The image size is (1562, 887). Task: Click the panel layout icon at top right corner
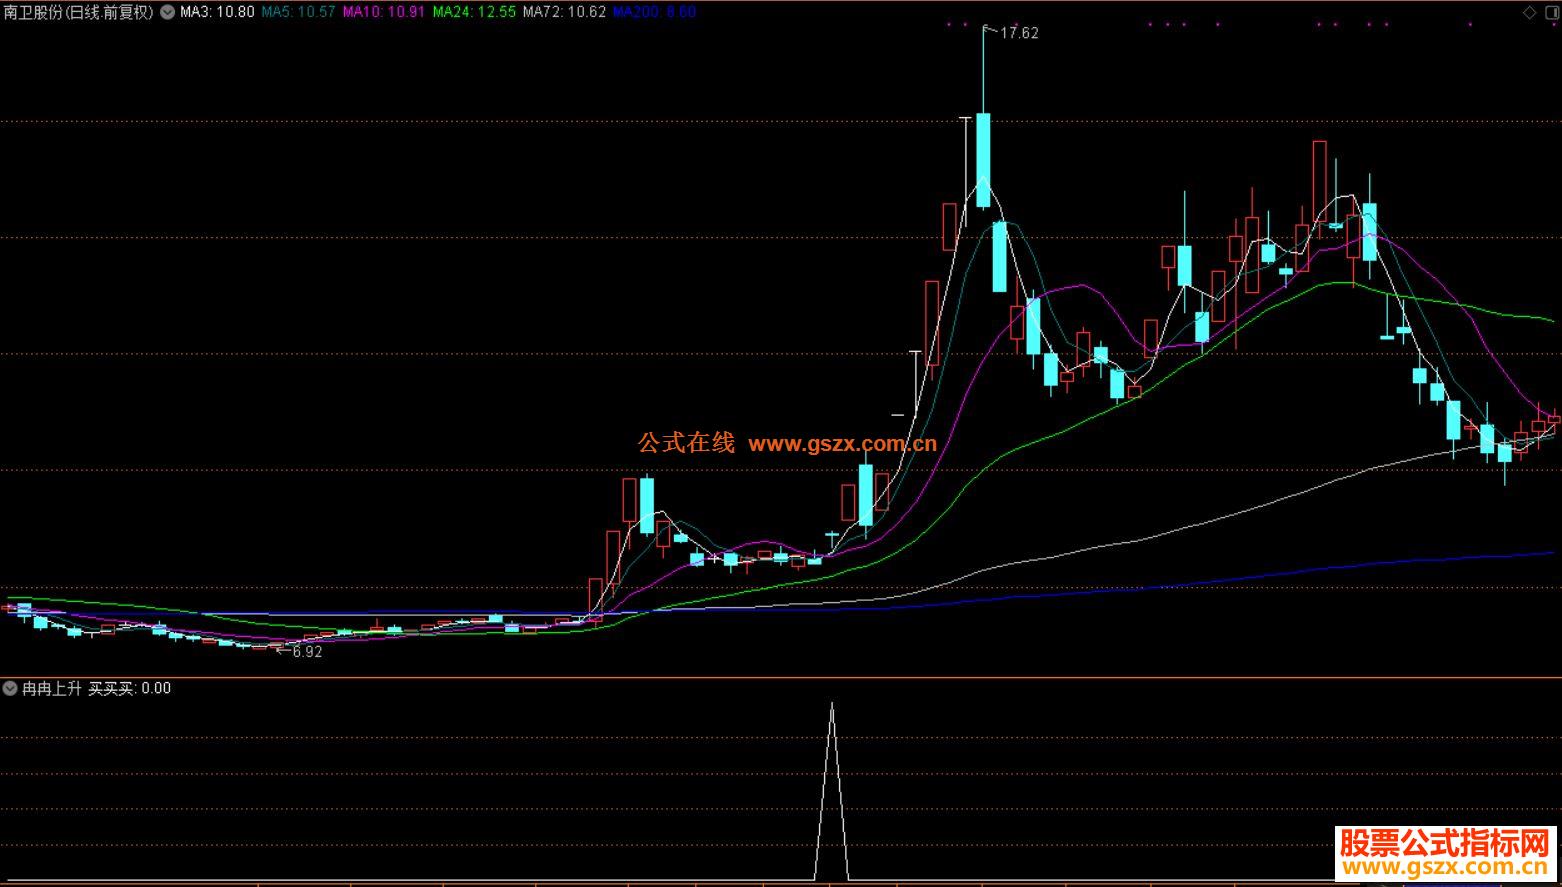point(1550,12)
